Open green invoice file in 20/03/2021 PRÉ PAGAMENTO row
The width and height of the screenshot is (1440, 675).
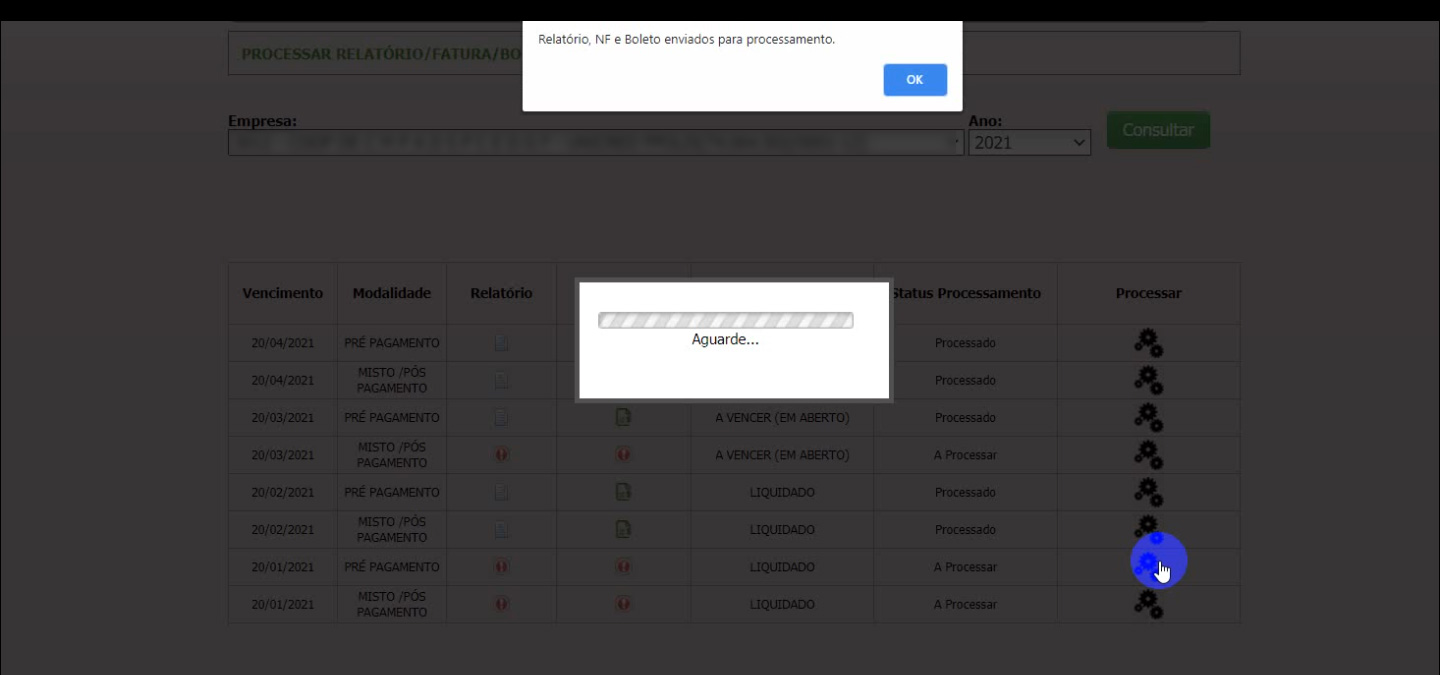623,417
